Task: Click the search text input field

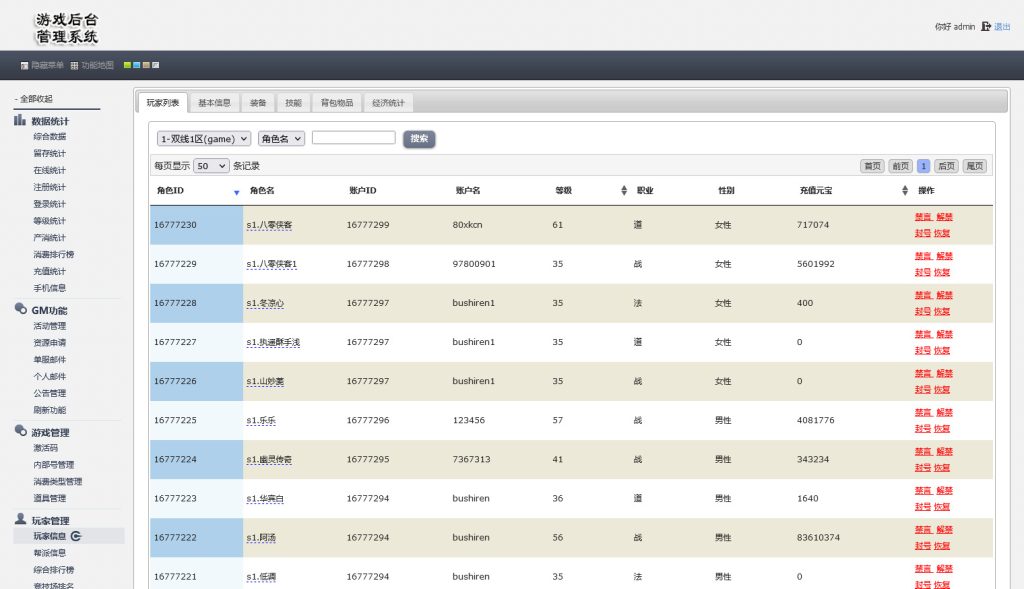Action: click(353, 138)
